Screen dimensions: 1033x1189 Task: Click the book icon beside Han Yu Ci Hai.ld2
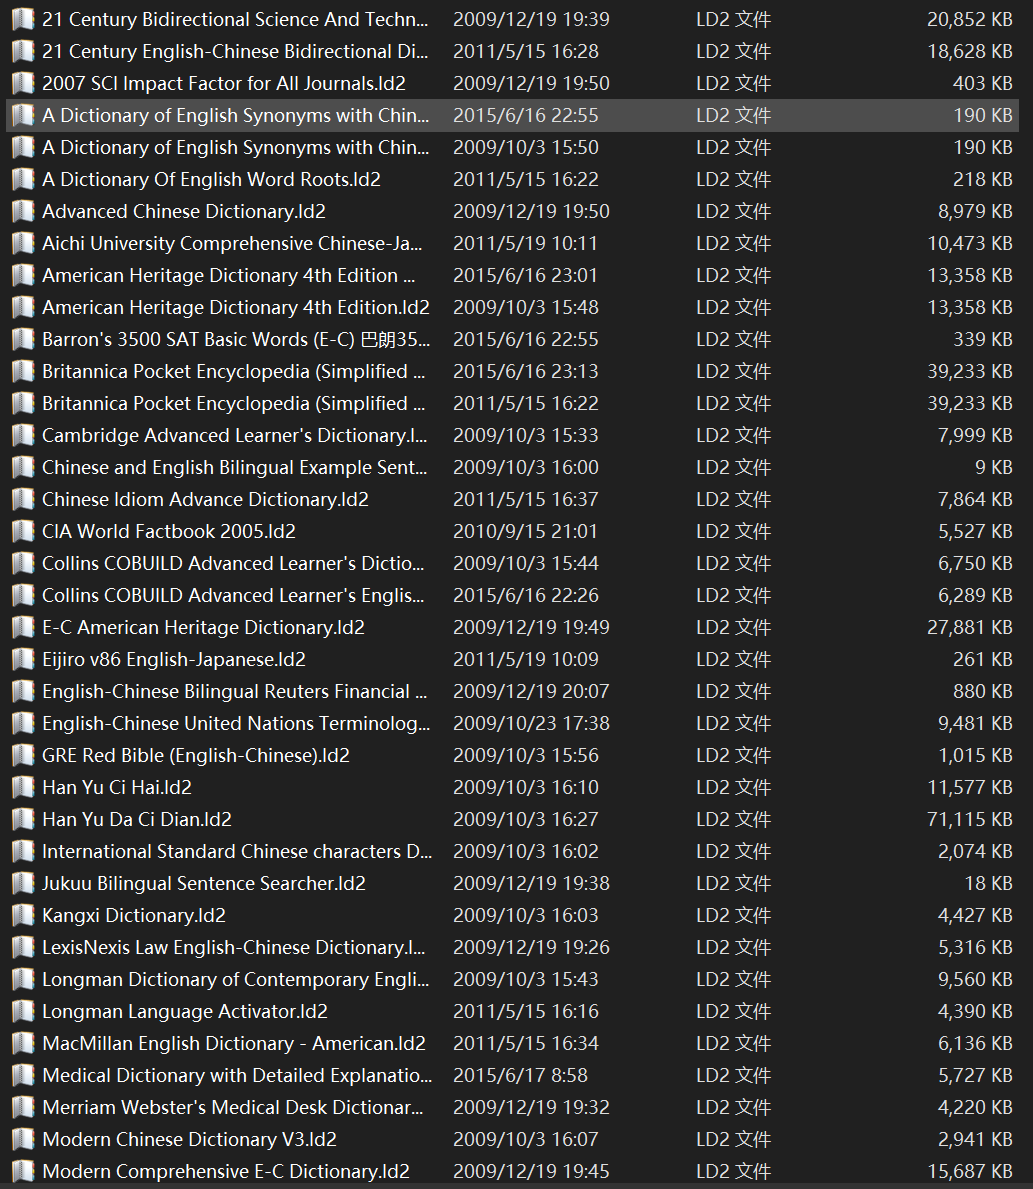(24, 787)
